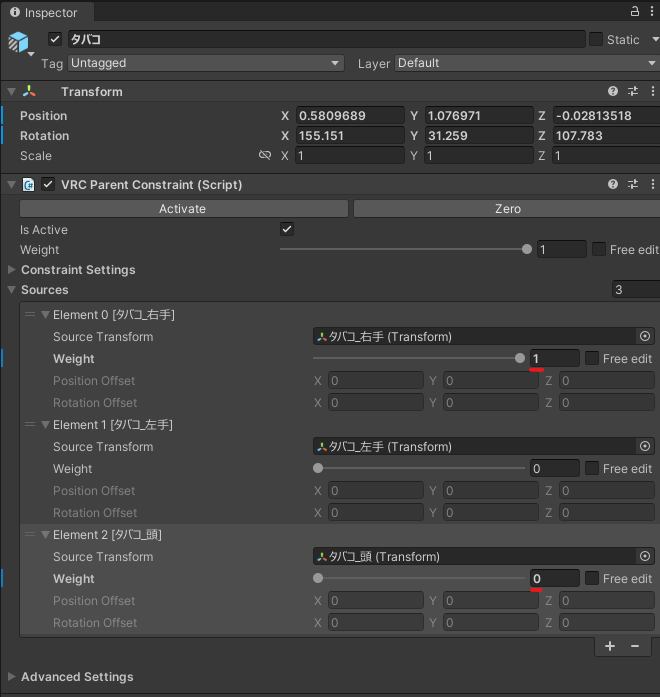Toggle the Scale constrained proportions link icon
Viewport: 660px width, 697px height.
[x=265, y=155]
